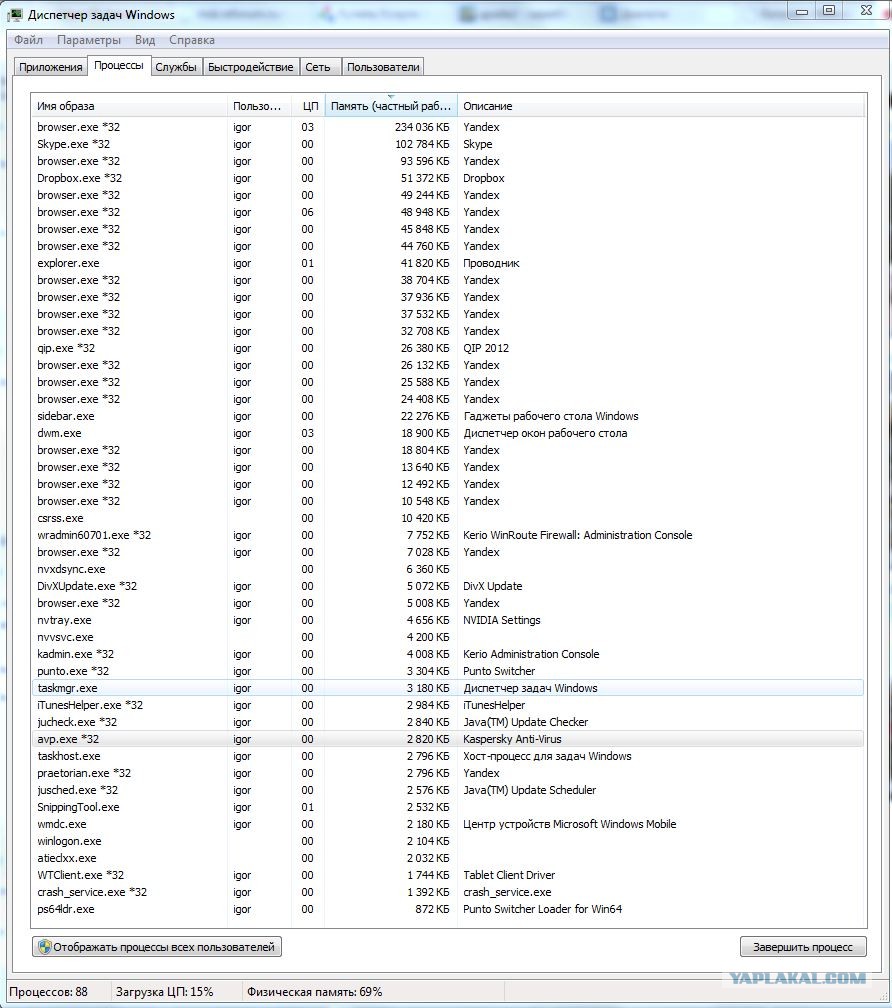Select nvxdsync.exe process row

(447, 569)
